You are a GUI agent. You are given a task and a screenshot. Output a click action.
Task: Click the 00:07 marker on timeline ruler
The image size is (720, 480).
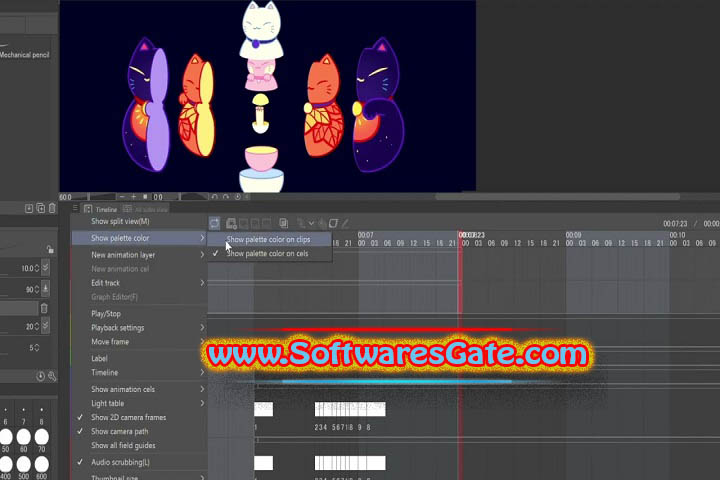(x=366, y=235)
